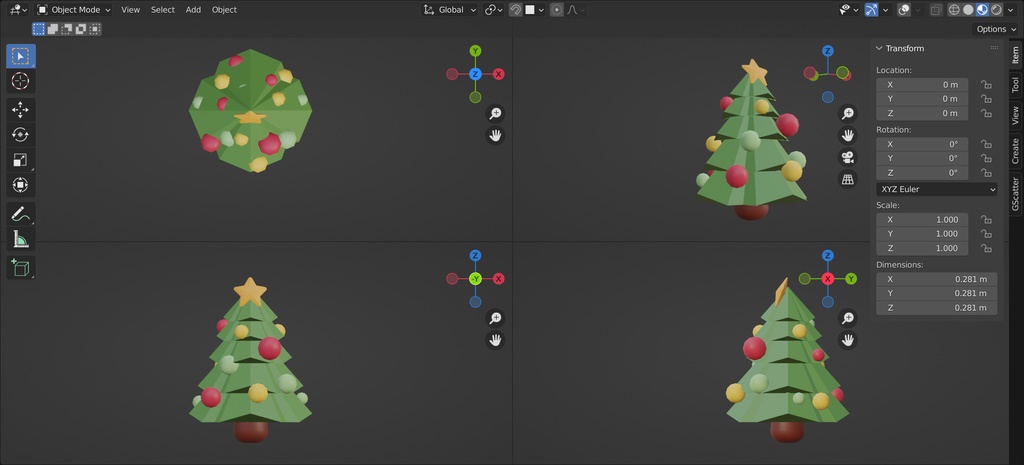Screen dimensions: 1024x465
Task: Open the Add menu
Action: 193,10
